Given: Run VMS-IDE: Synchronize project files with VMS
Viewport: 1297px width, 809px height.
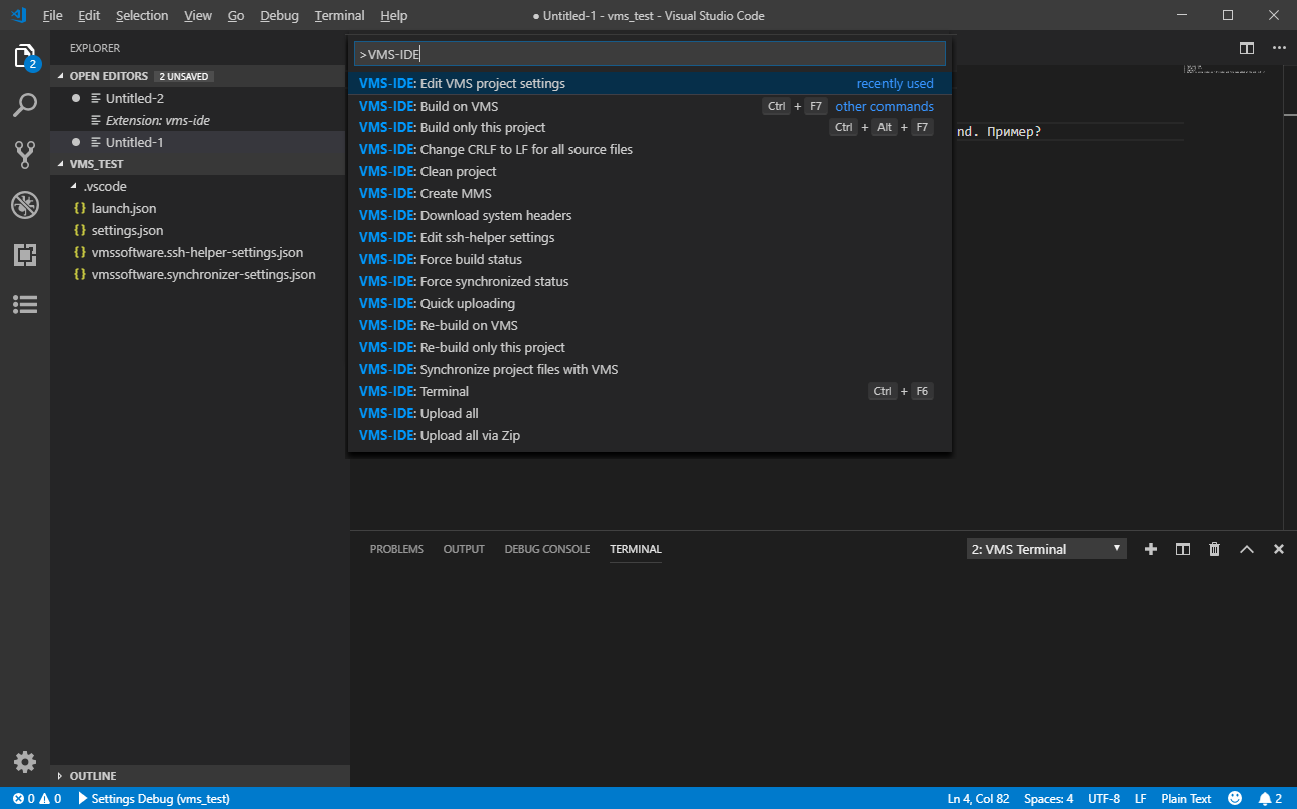Looking at the screenshot, I should (x=650, y=369).
